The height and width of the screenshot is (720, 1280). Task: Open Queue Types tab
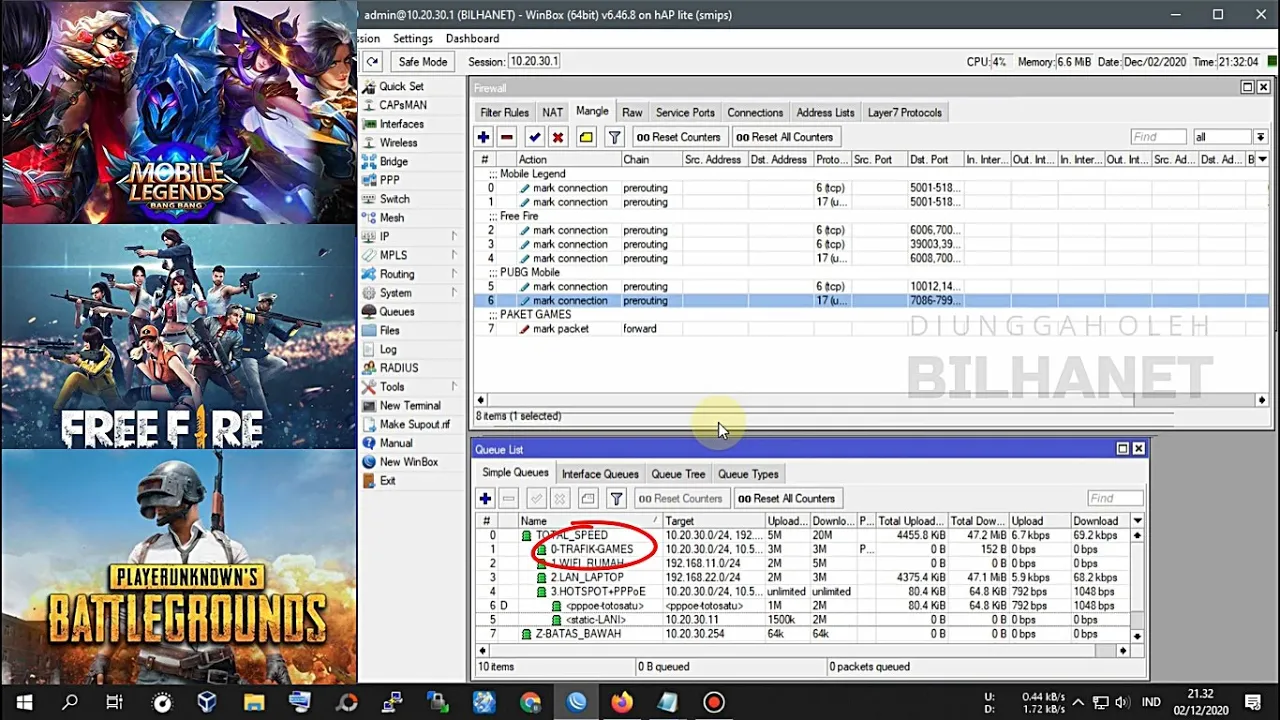tap(748, 474)
